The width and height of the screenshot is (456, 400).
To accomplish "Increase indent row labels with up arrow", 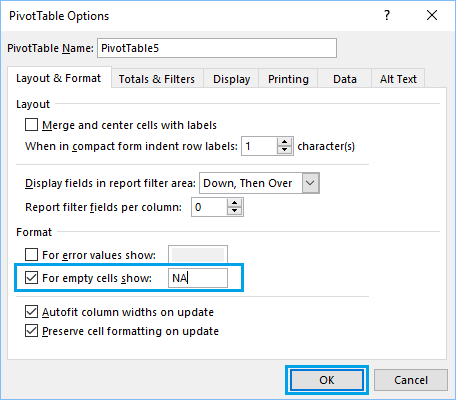I will (x=284, y=142).
